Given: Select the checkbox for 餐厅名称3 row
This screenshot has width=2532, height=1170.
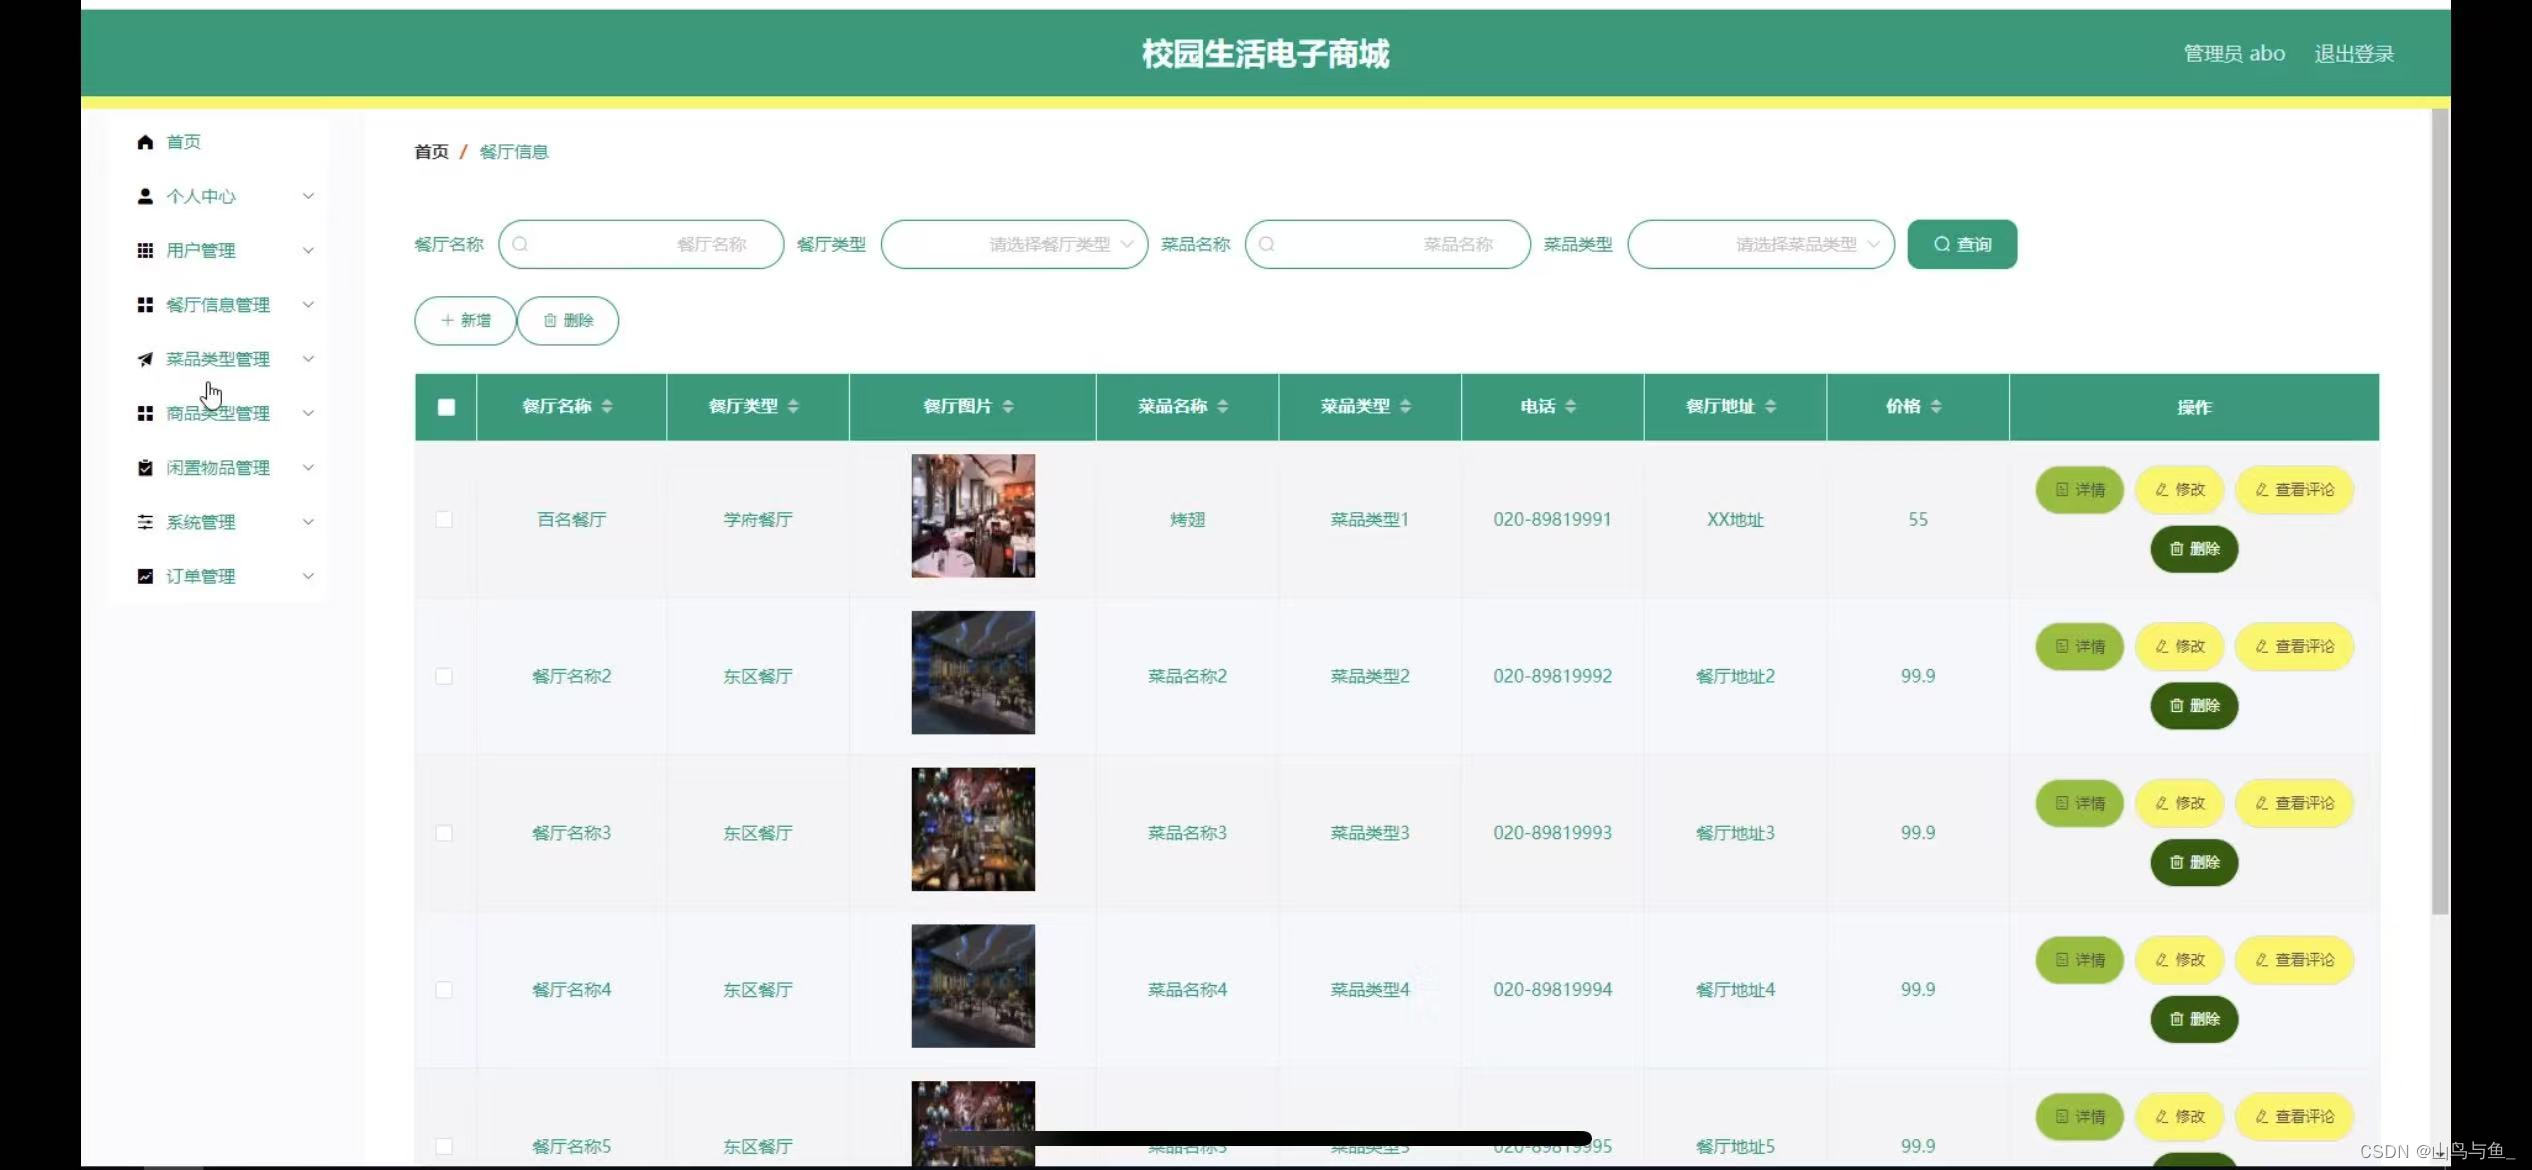Looking at the screenshot, I should pos(444,833).
